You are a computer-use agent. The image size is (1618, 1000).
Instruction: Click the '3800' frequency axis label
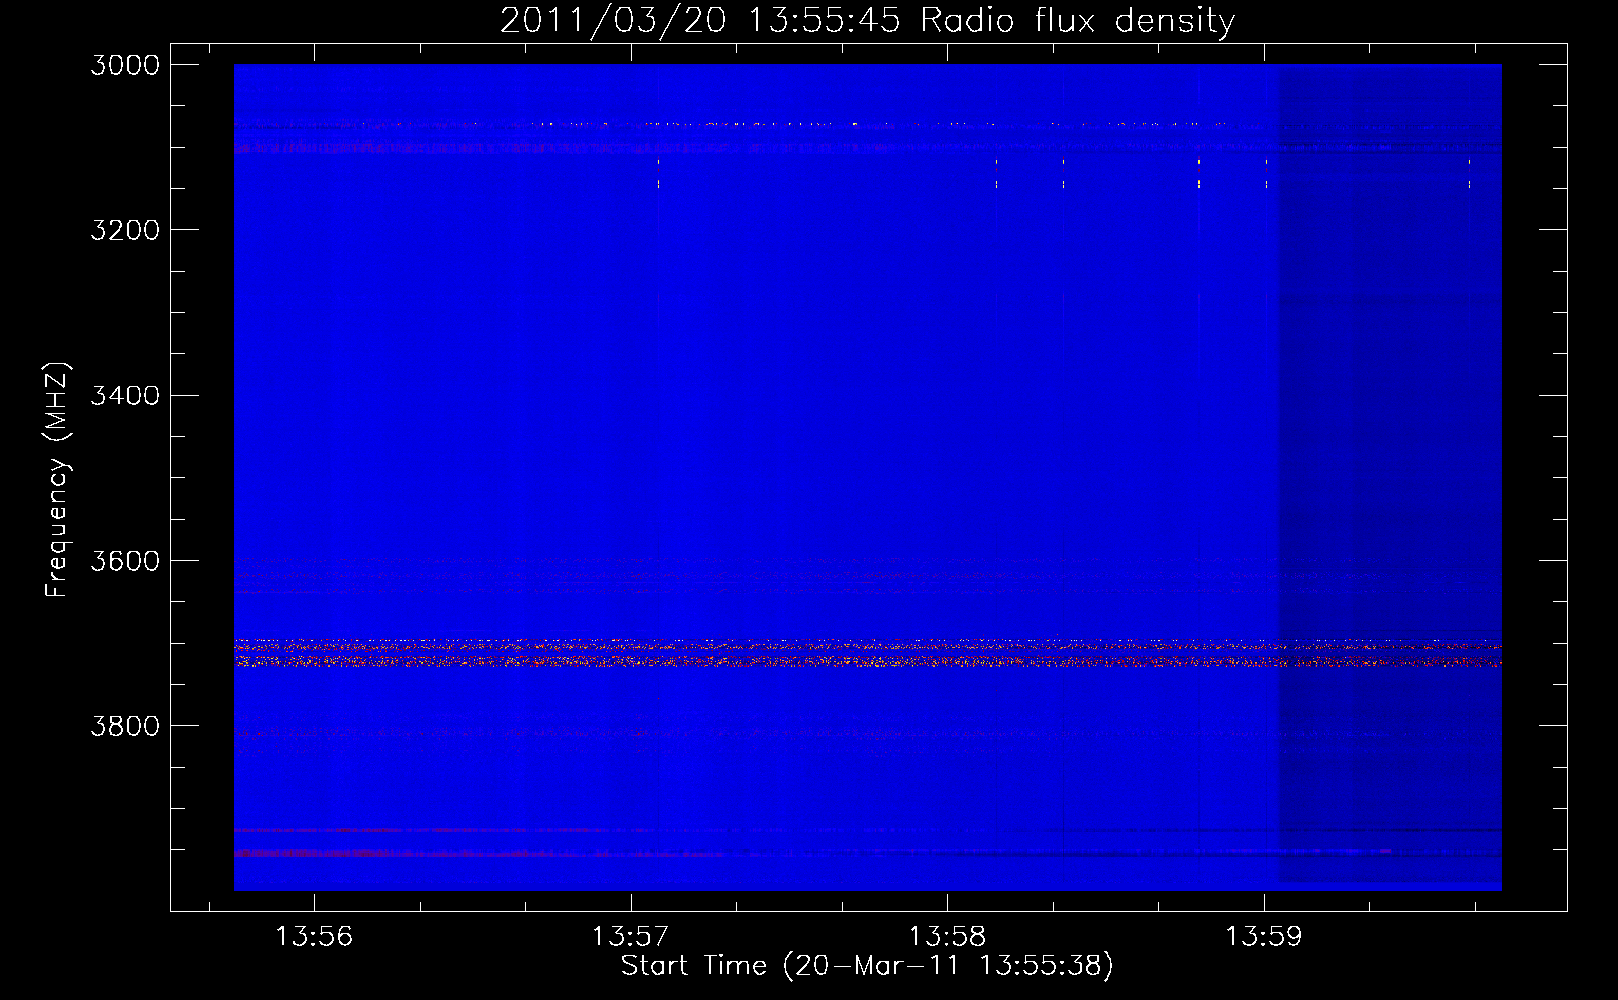(125, 726)
